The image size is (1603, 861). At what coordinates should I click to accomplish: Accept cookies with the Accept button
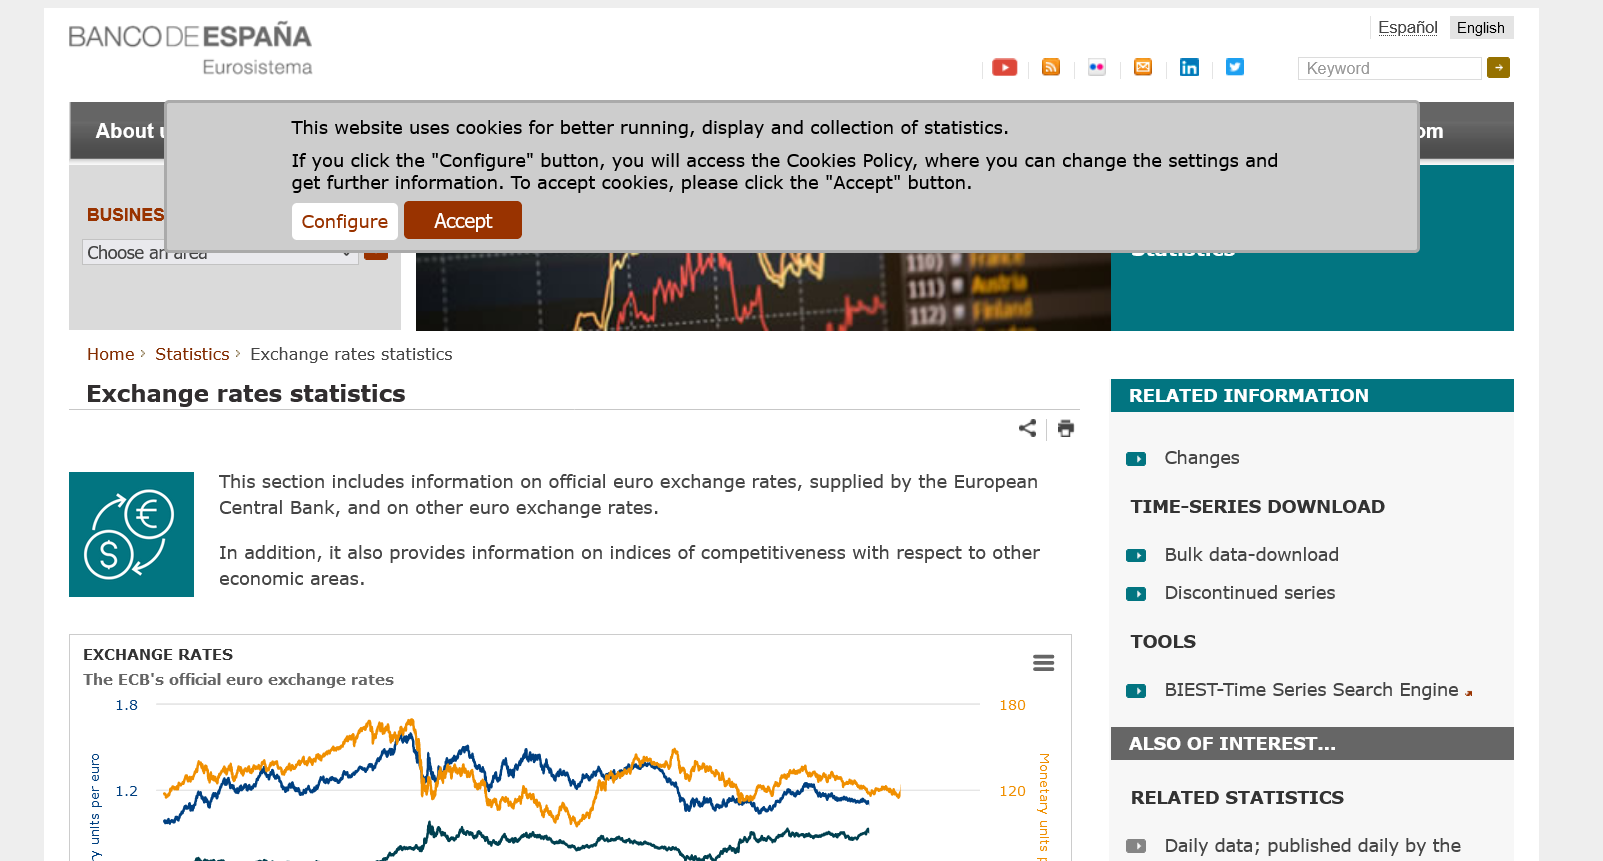coord(462,221)
